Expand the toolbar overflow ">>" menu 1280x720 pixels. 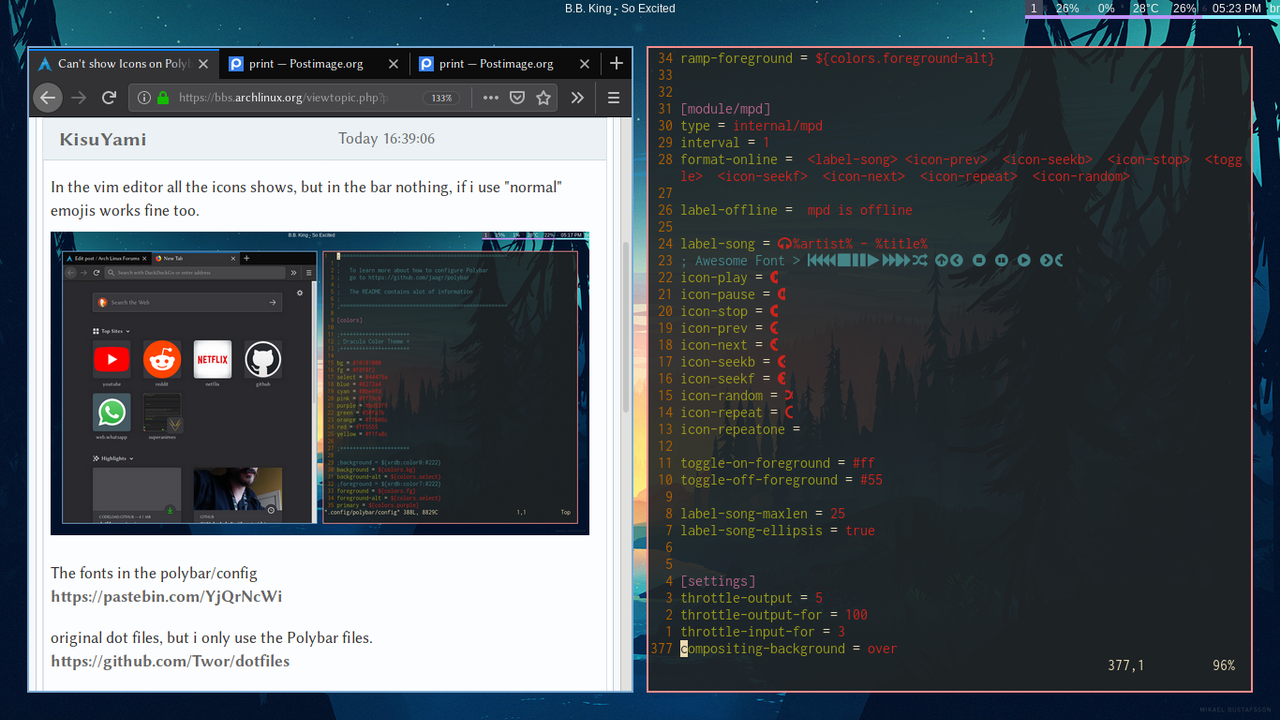pos(577,97)
